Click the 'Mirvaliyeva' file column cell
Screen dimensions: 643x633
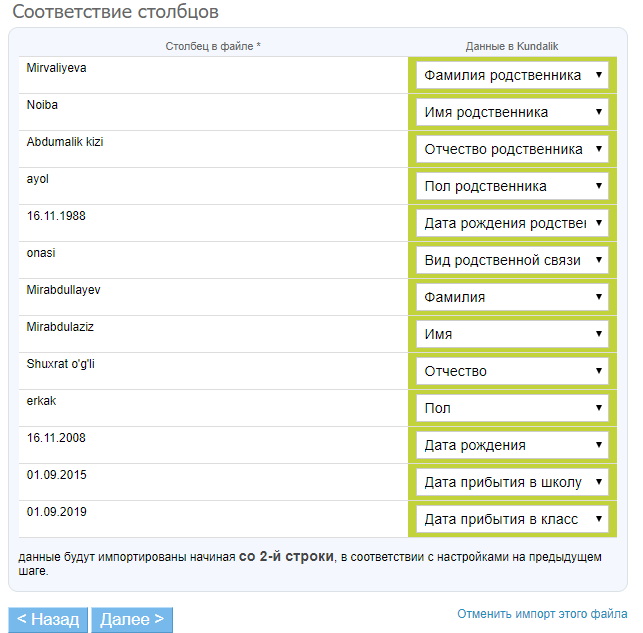coord(57,68)
